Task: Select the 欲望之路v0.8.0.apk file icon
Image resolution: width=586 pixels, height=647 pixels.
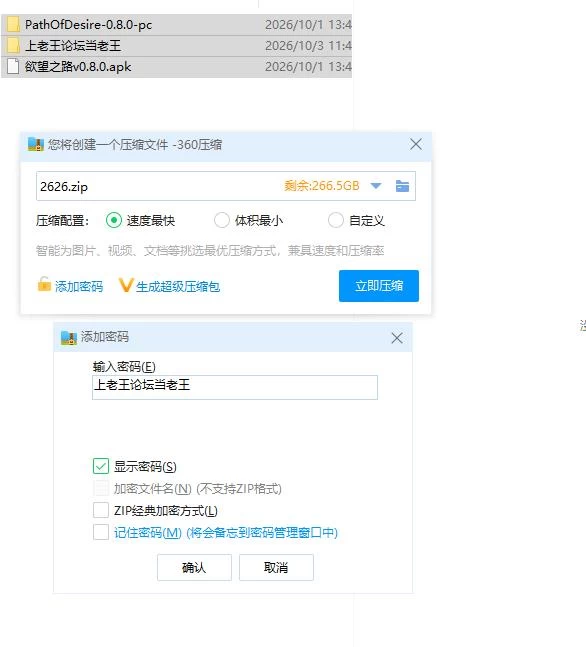Action: tap(13, 66)
